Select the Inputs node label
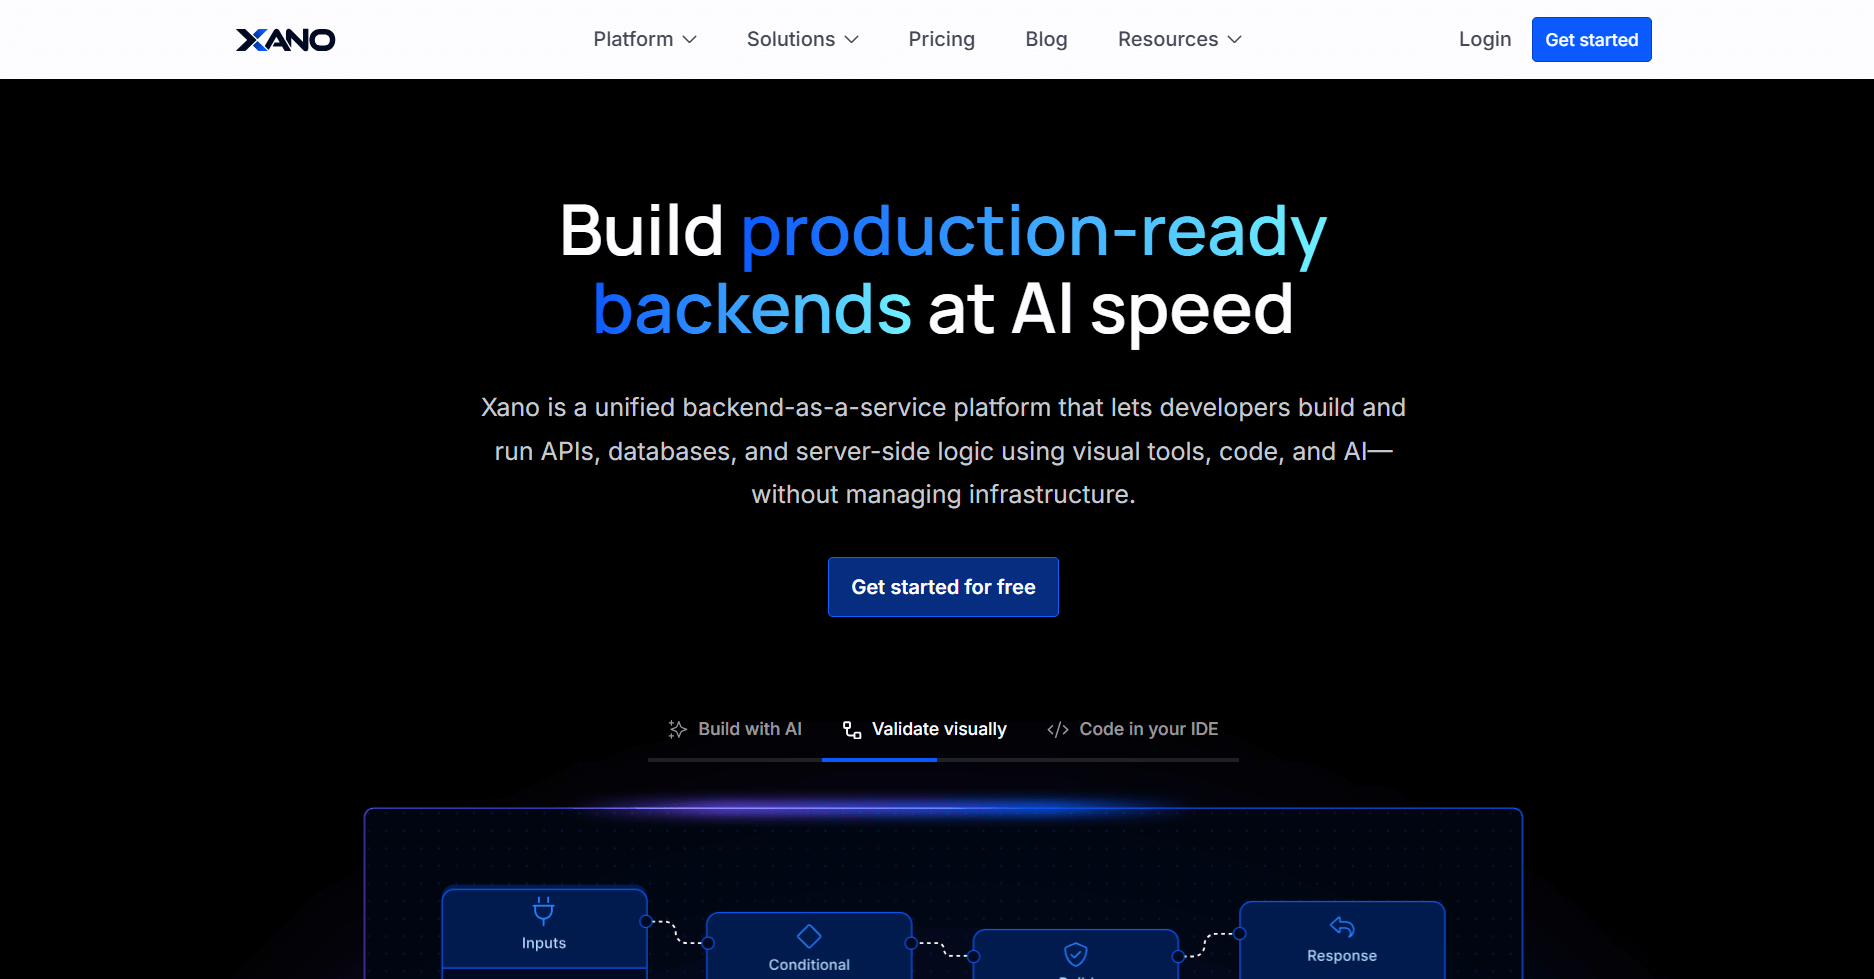 pyautogui.click(x=544, y=943)
